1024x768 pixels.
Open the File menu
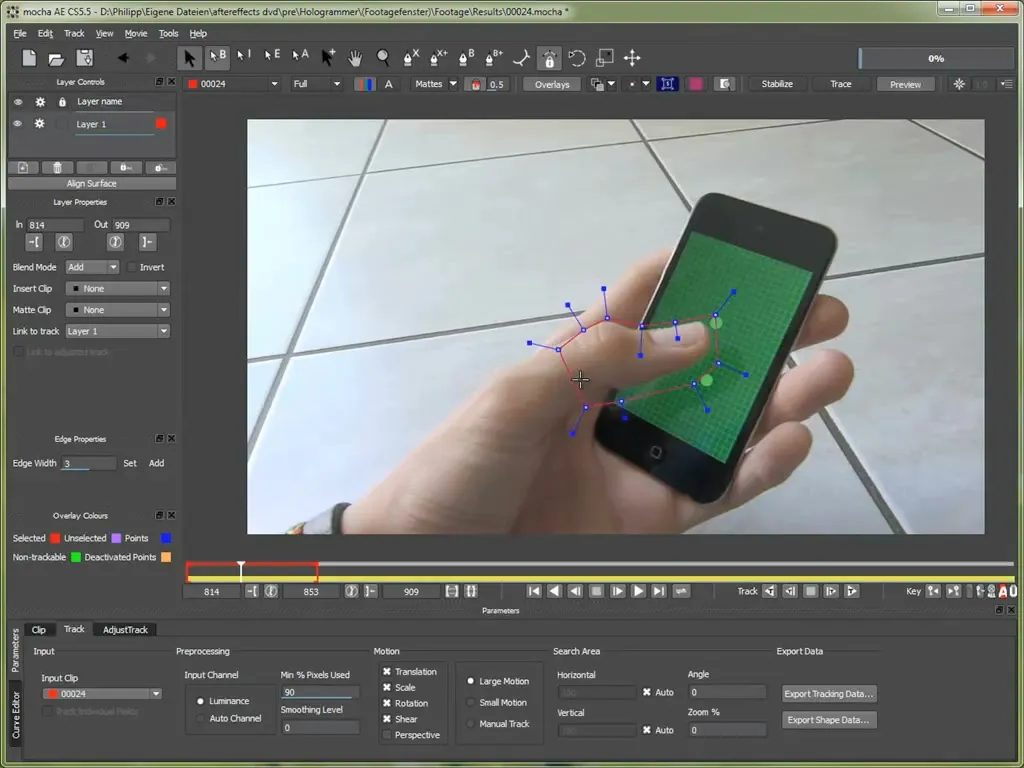[20, 33]
